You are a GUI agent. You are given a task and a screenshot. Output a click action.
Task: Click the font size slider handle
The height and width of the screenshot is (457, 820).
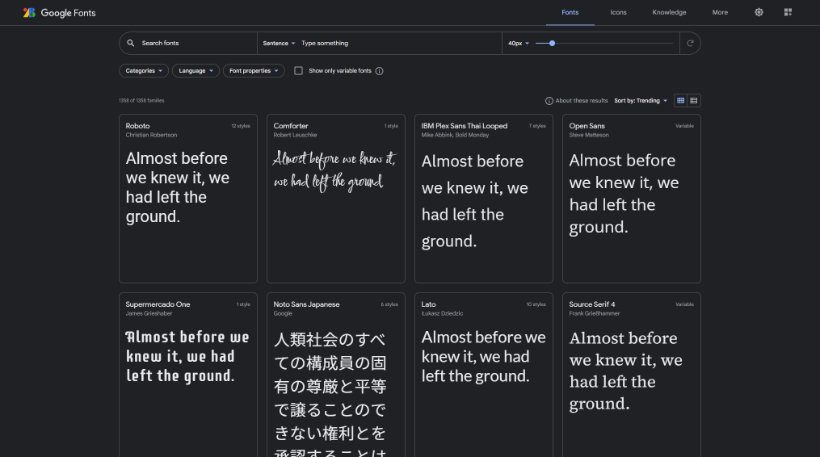pos(552,43)
